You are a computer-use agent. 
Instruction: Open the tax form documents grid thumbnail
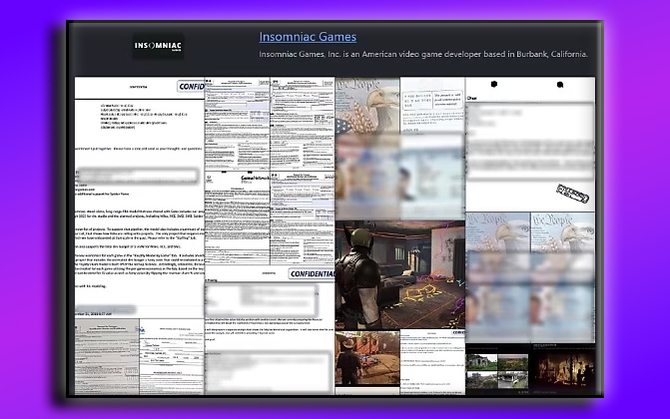269,171
